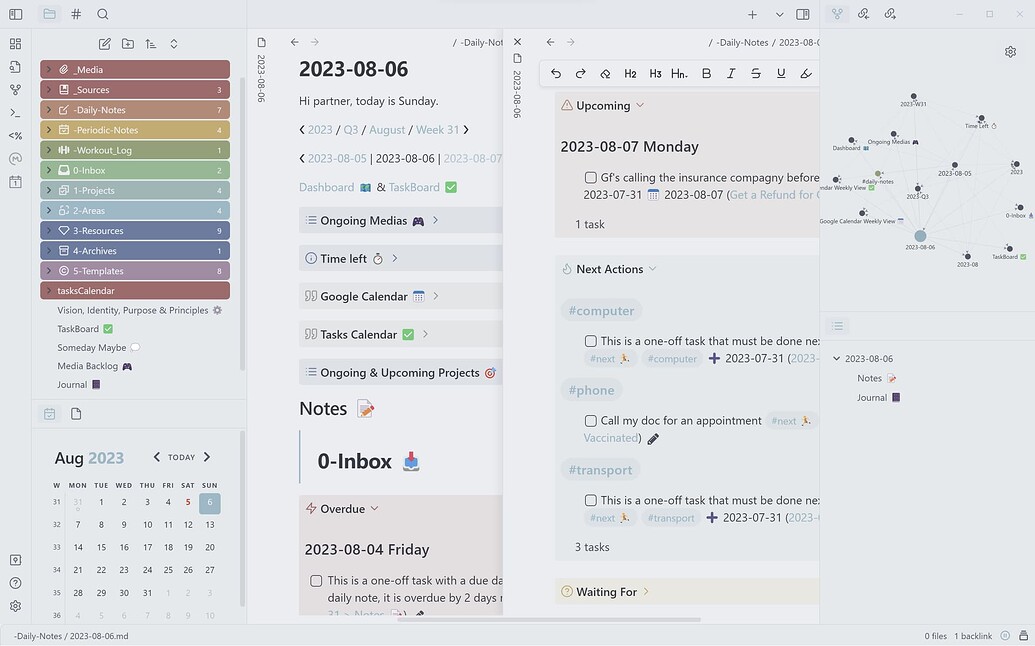
Task: Jump to today using the TODAY button
Action: pos(181,457)
